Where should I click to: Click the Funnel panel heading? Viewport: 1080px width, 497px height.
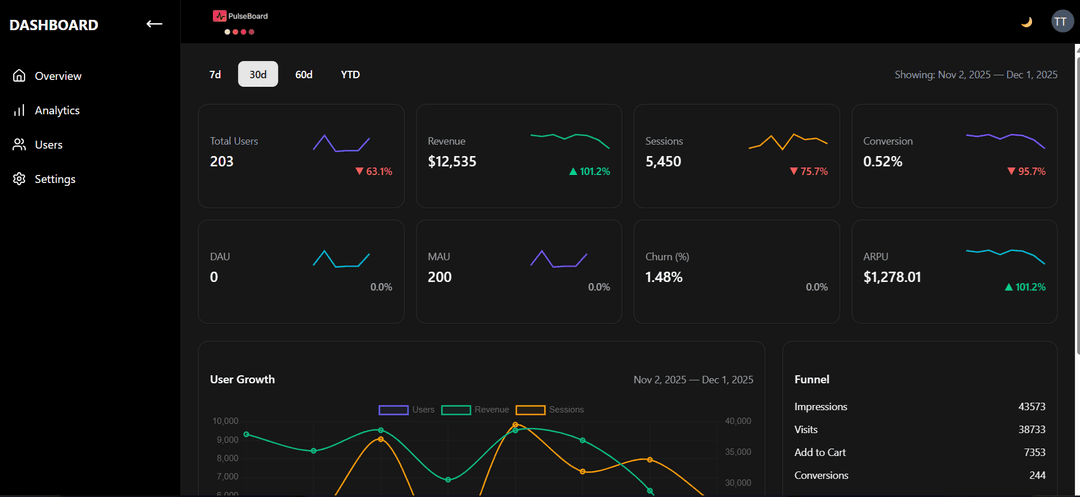811,379
